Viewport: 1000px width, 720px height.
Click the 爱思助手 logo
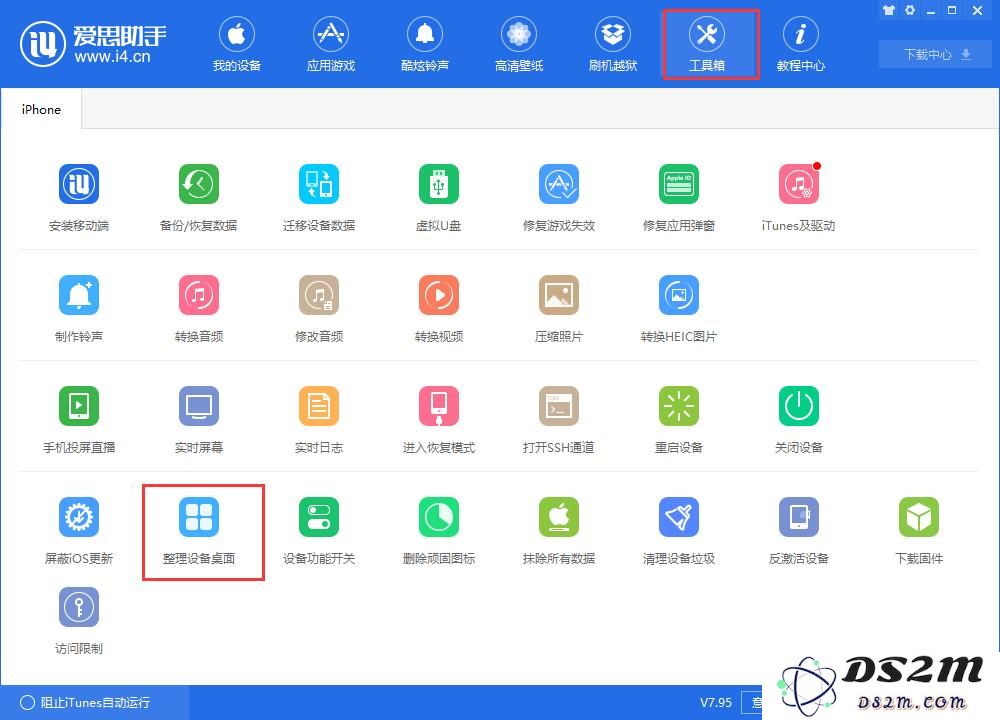click(x=93, y=43)
